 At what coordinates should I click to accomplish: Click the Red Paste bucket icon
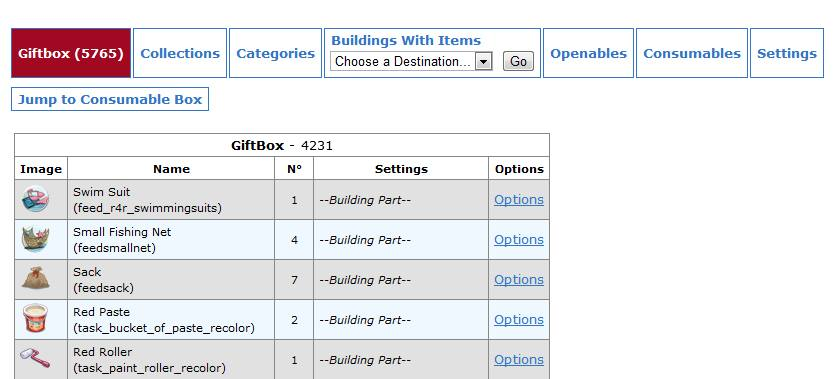point(36,318)
